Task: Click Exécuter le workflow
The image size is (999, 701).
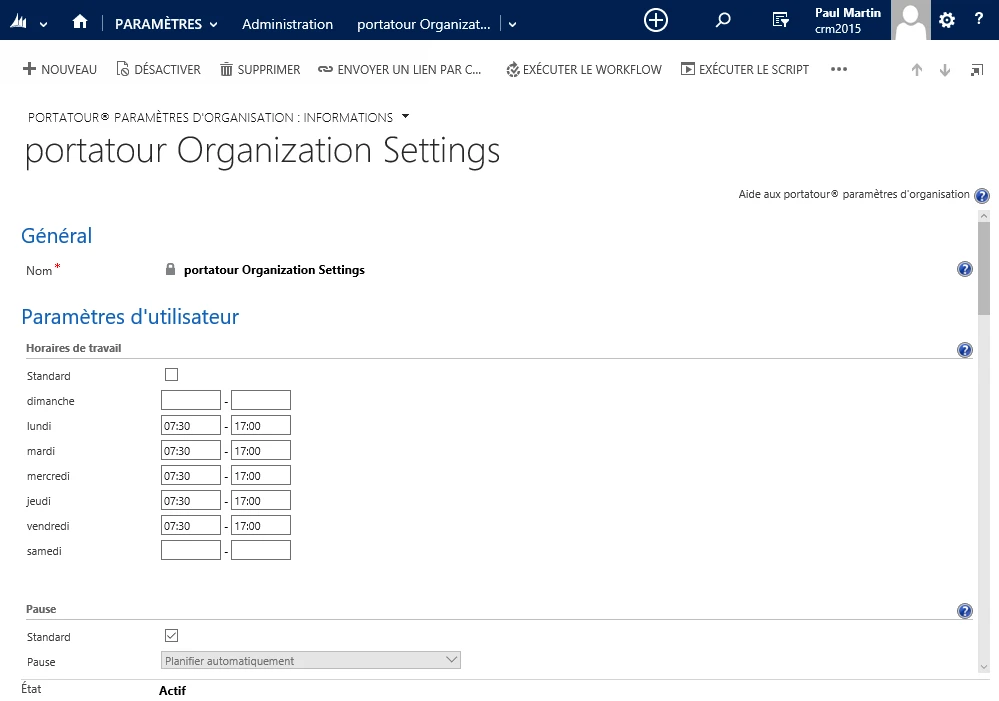Action: (584, 69)
